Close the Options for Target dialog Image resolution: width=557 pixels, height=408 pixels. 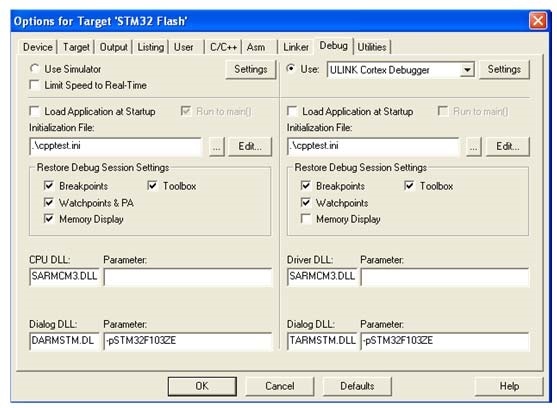538,21
